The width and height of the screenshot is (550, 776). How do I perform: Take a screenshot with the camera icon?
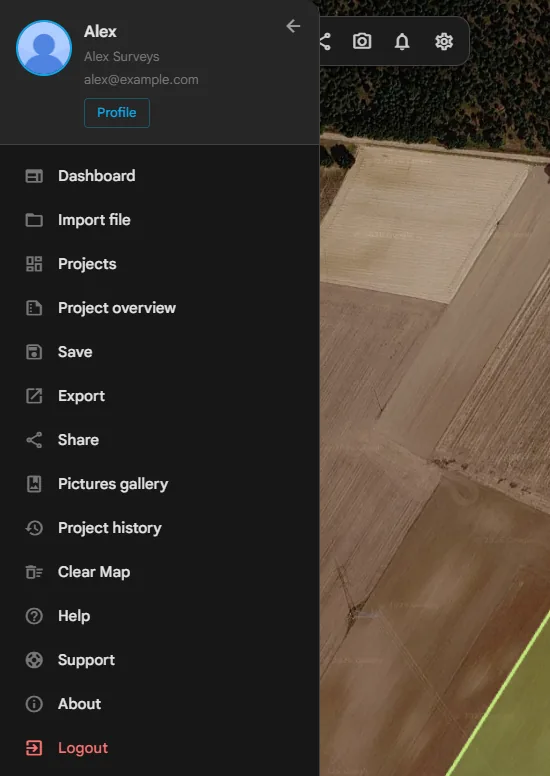(362, 41)
